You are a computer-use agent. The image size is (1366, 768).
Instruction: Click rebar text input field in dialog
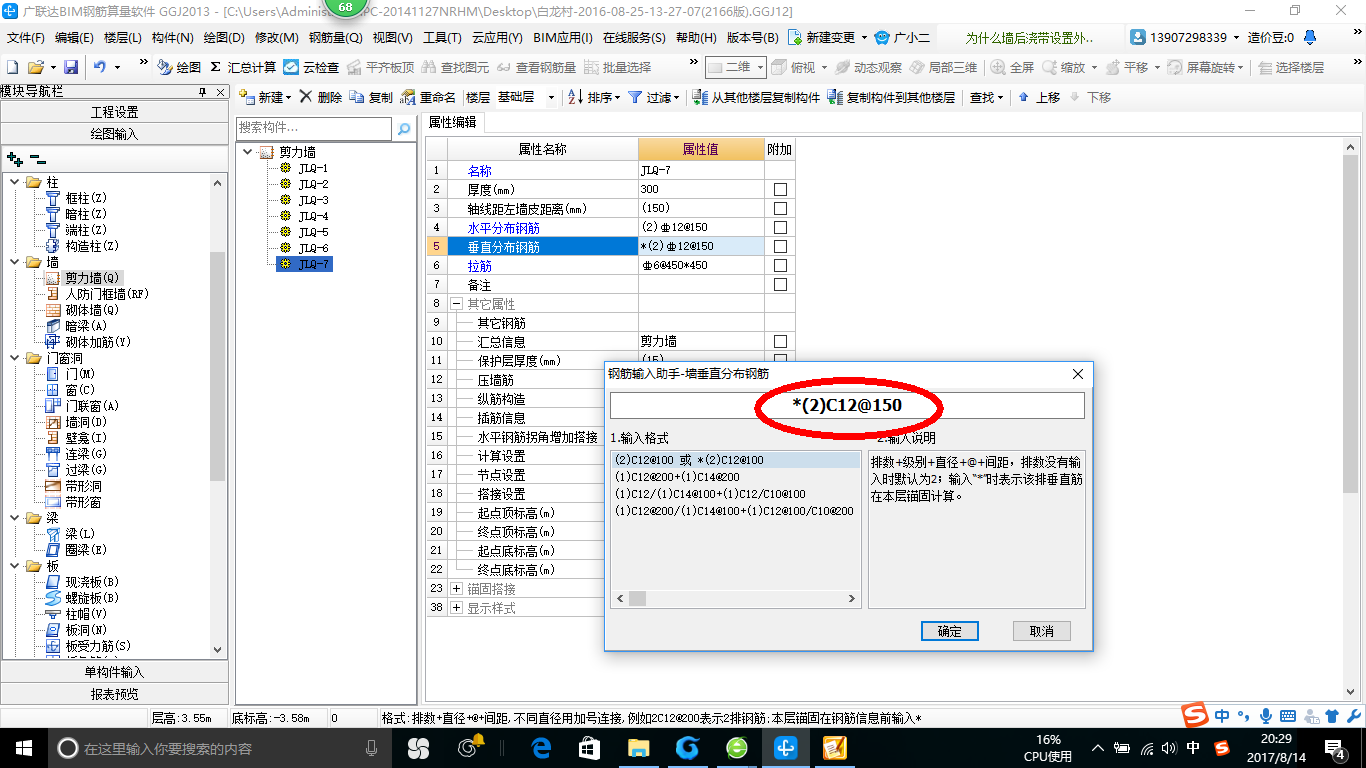(847, 405)
